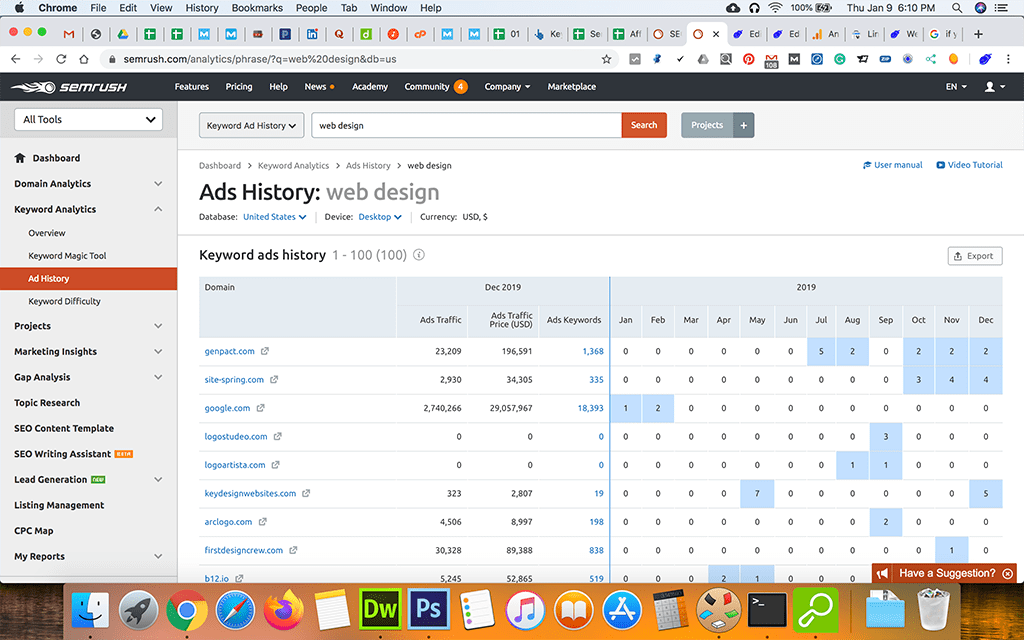Open external link icon beside keydesignwebsites.com
Viewport: 1024px width, 640px height.
306,494
